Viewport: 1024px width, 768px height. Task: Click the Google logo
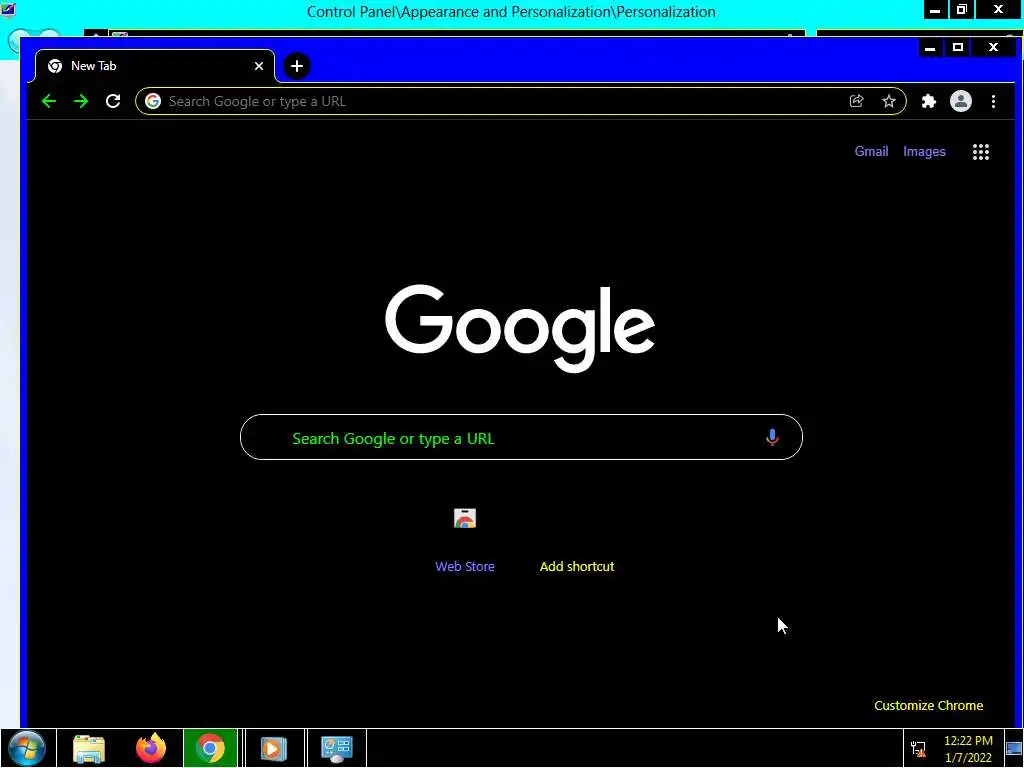pyautogui.click(x=520, y=327)
